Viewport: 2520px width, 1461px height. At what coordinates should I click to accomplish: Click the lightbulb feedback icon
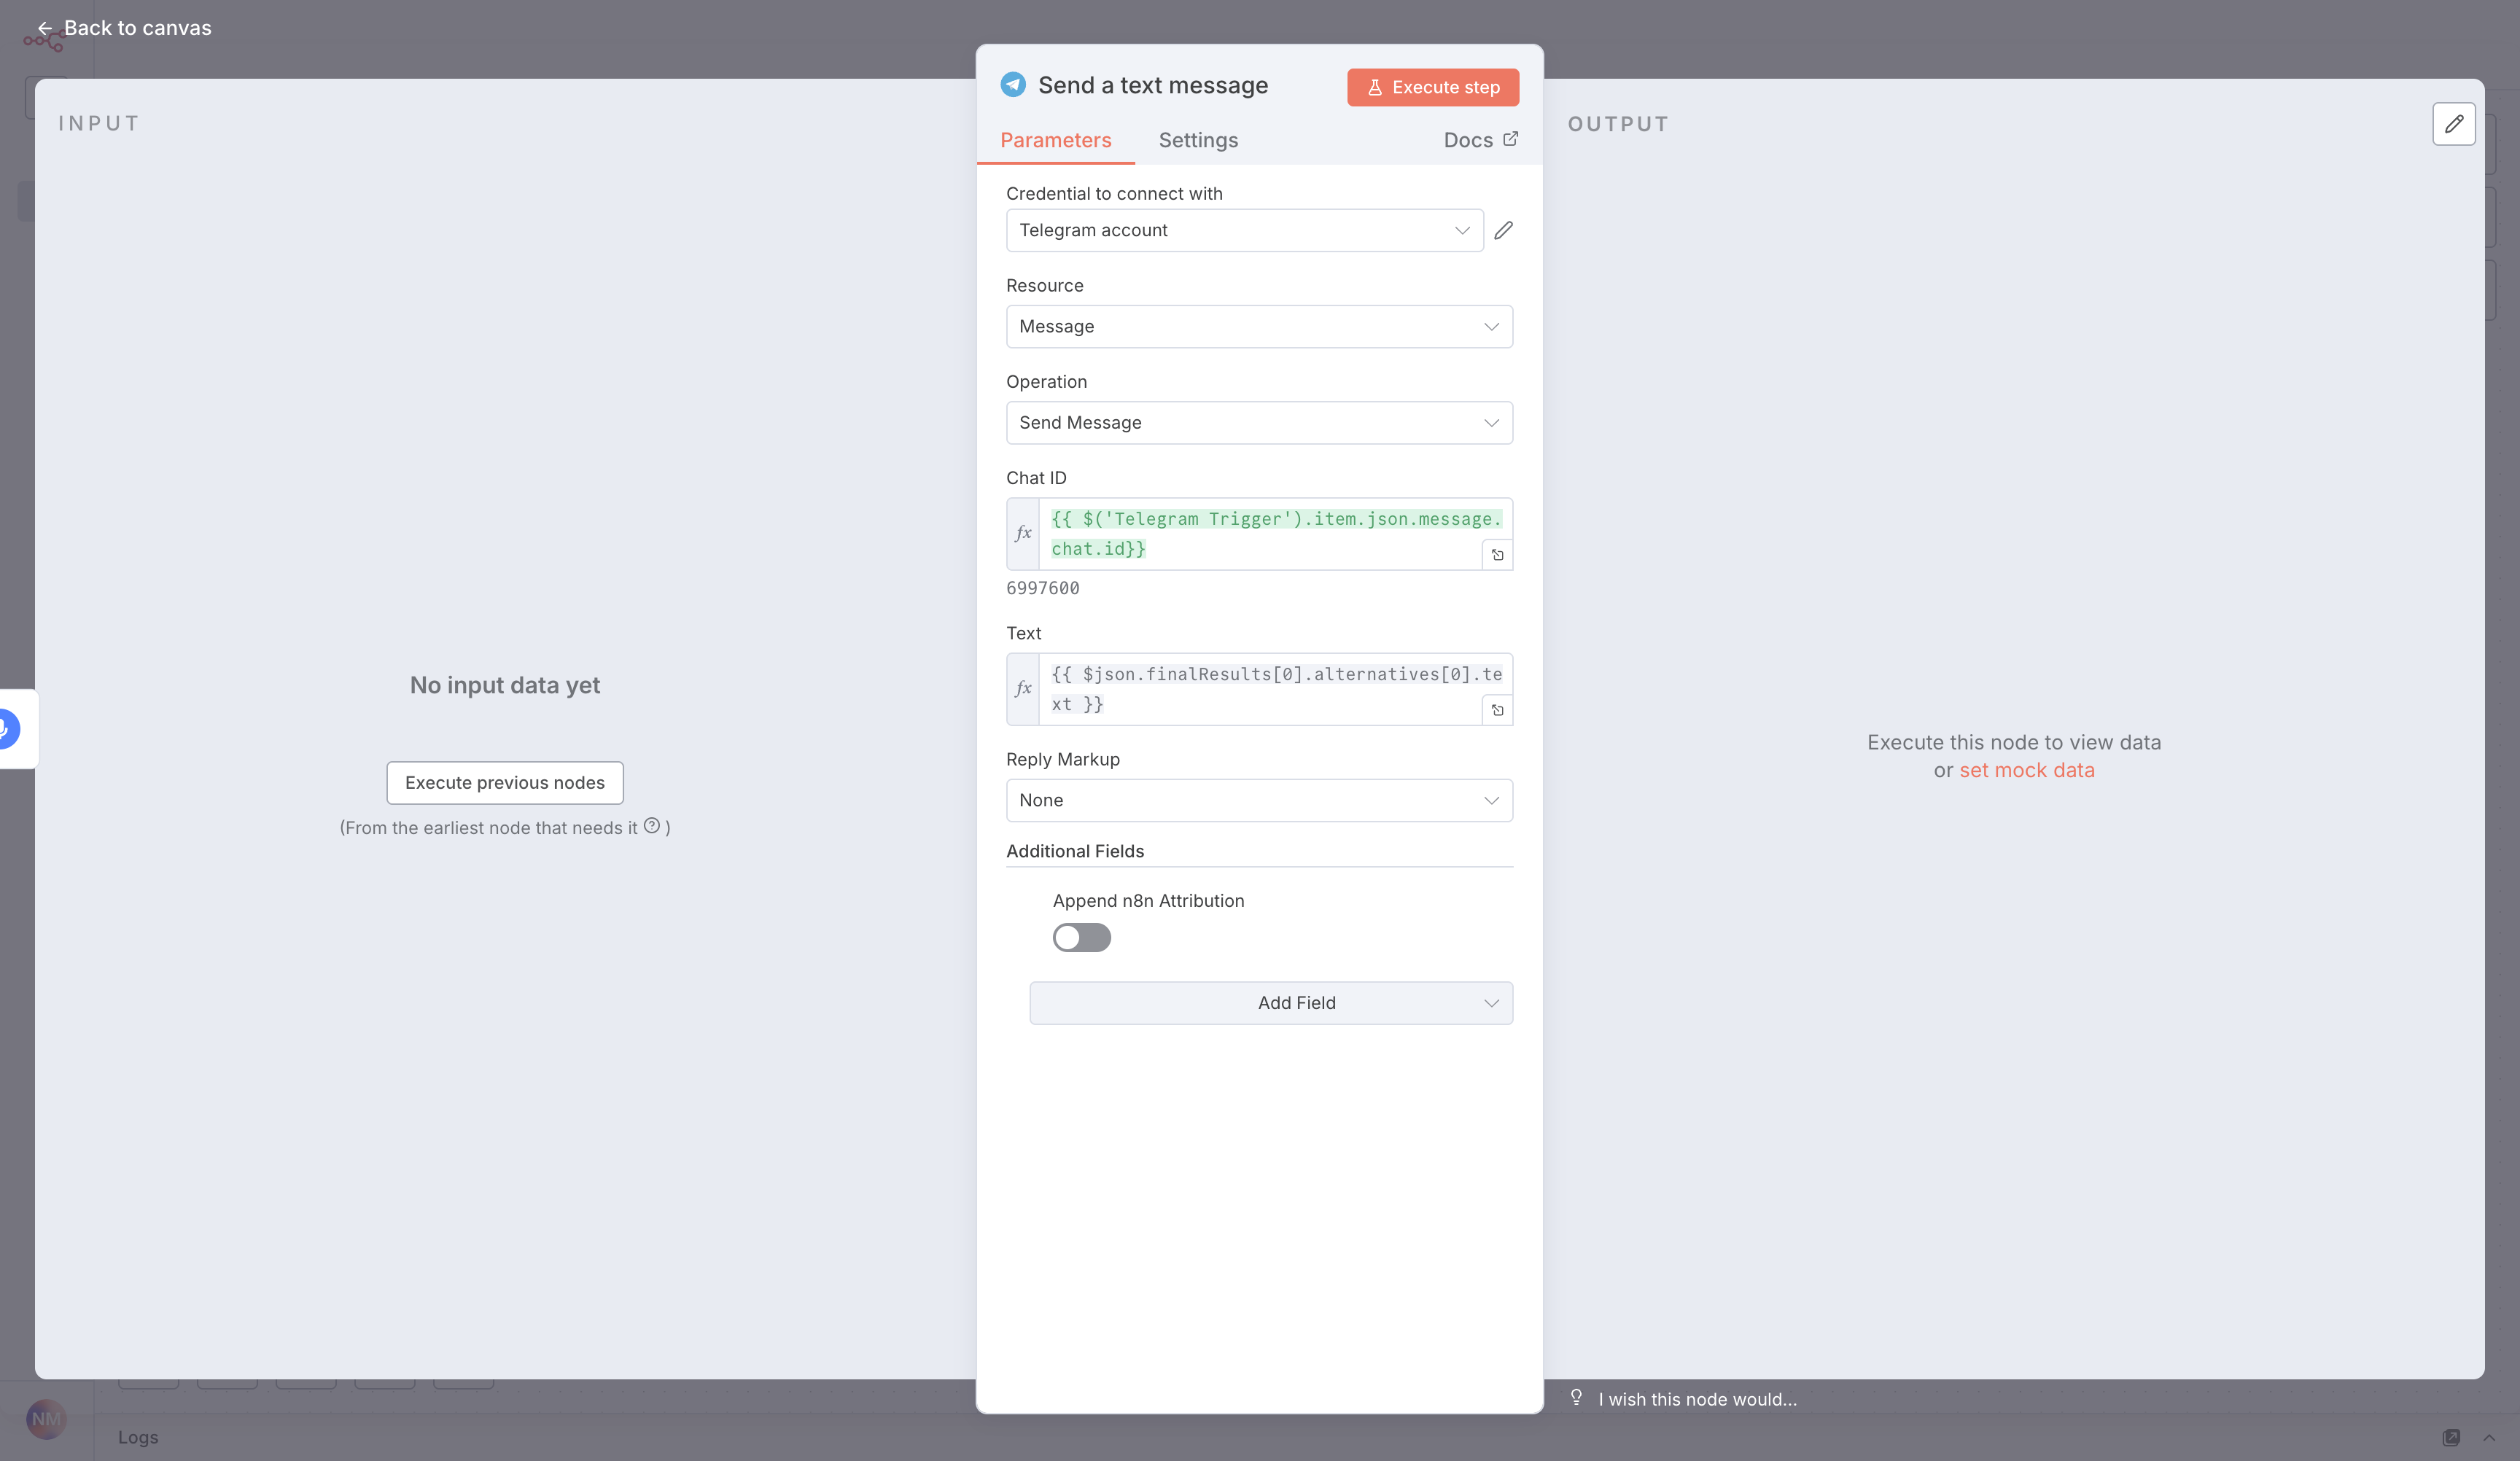pyautogui.click(x=1576, y=1397)
